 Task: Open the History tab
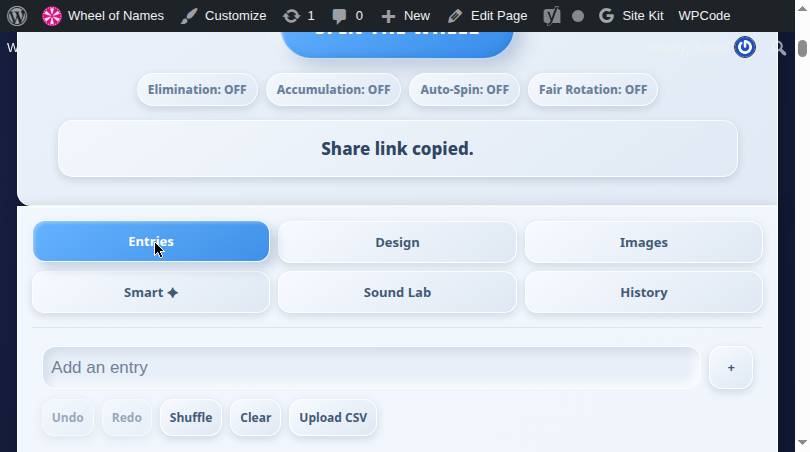644,292
